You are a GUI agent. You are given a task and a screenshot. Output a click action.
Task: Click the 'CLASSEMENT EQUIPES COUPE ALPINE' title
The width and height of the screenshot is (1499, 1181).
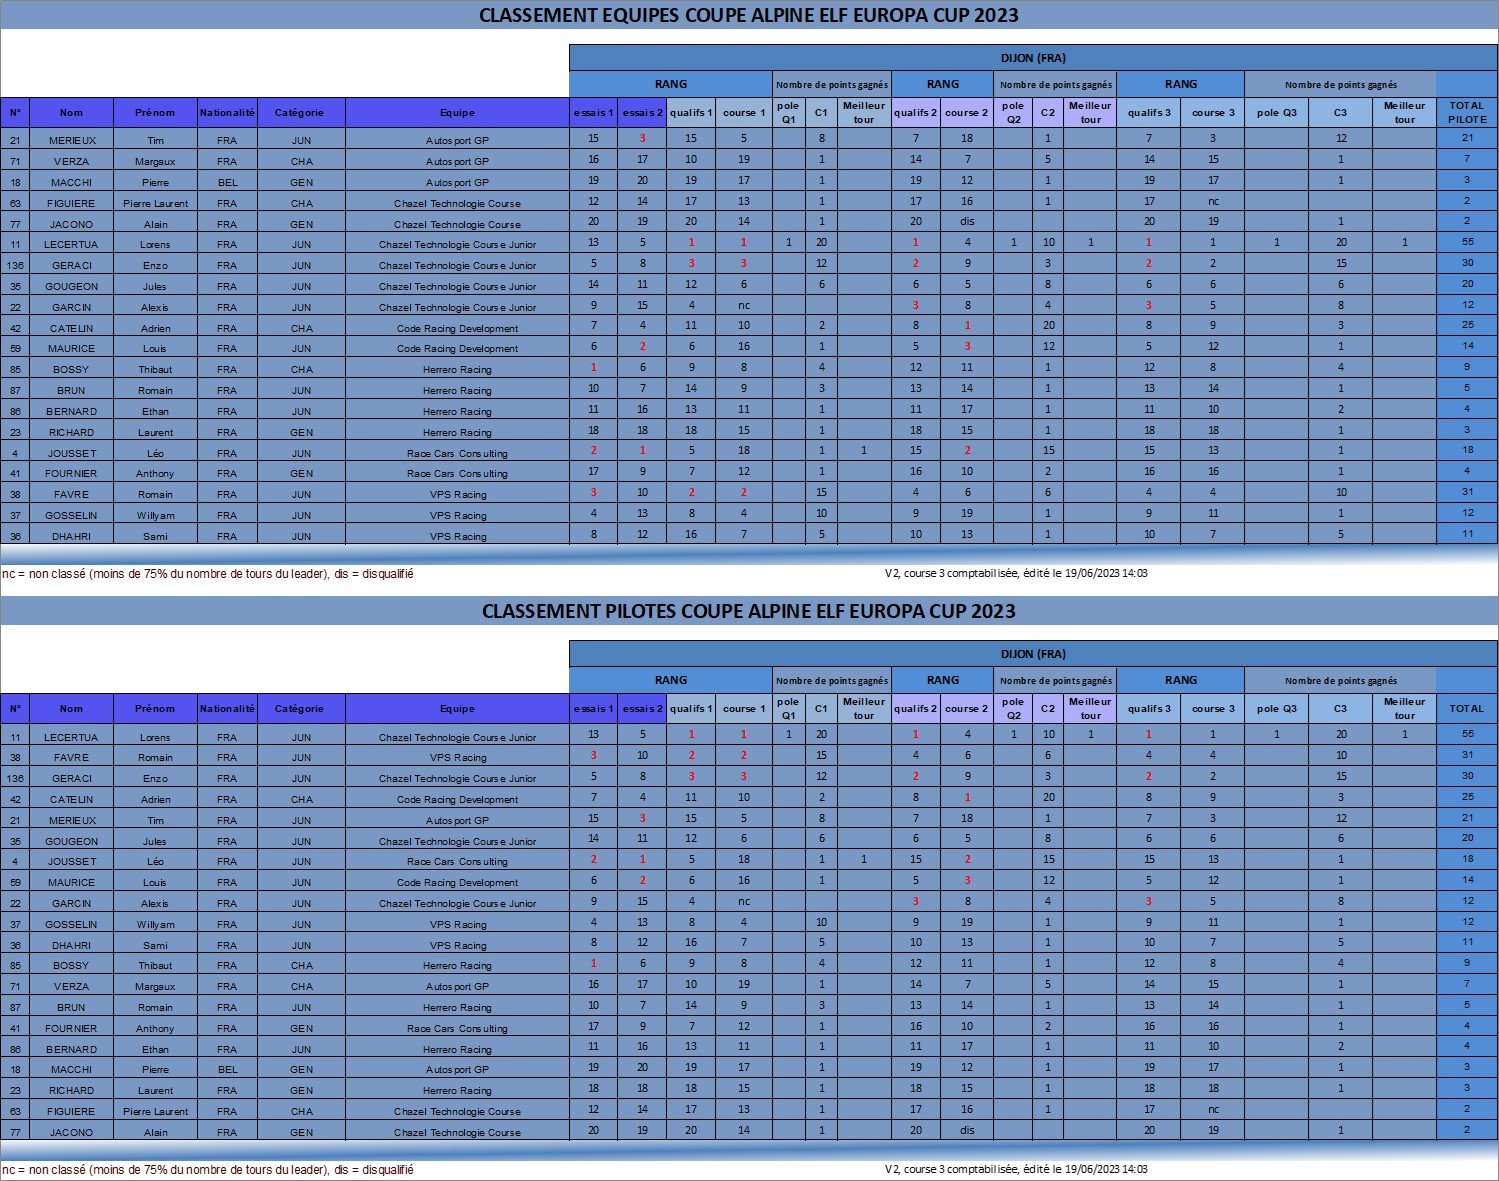[x=749, y=15]
